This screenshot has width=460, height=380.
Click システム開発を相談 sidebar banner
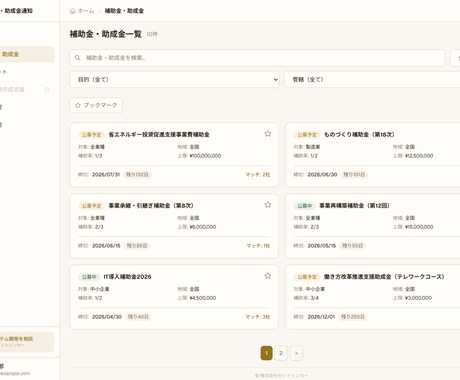click(x=27, y=342)
